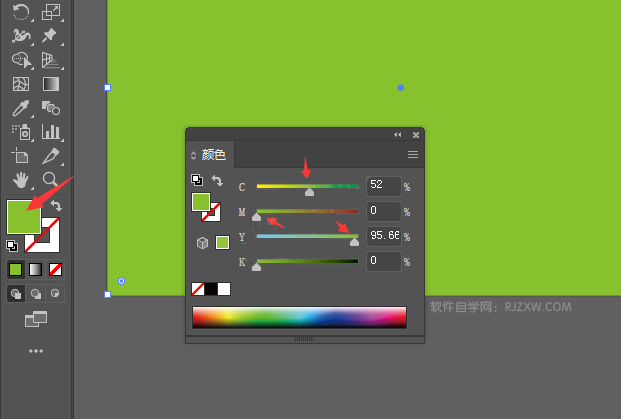
Task: Pick a color from the spectrum bar
Action: [299, 317]
